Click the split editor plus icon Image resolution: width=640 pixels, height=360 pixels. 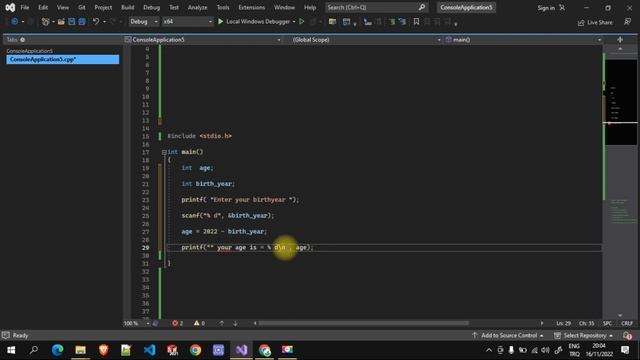pos(620,40)
